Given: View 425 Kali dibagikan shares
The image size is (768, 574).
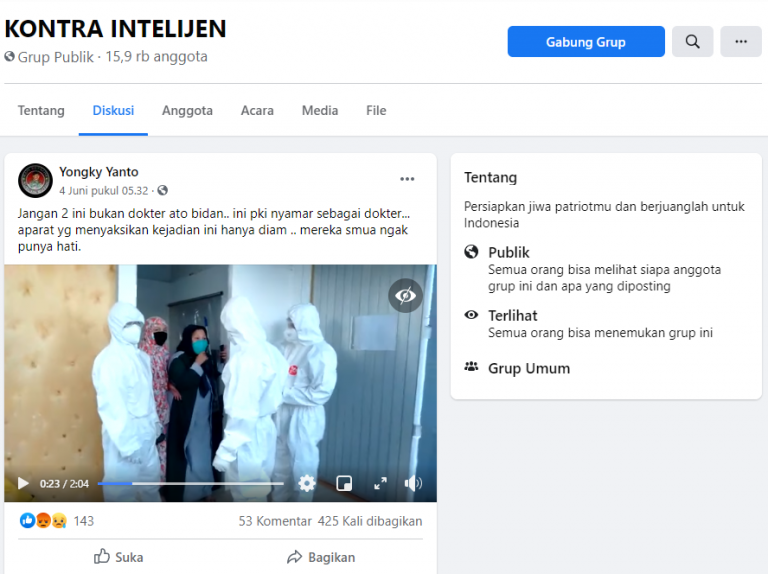Looking at the screenshot, I should 370,521.
